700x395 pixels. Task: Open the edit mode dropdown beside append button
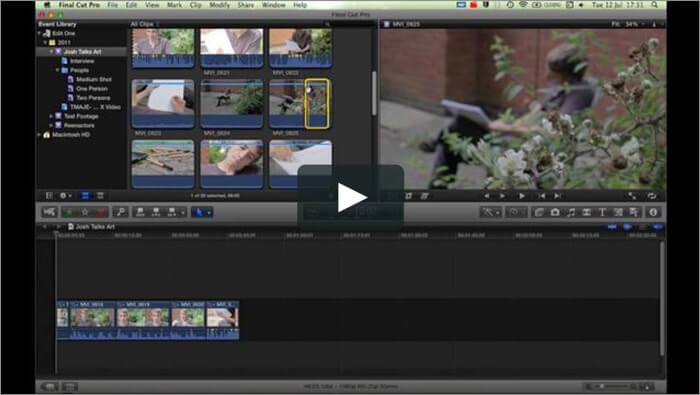(182, 213)
